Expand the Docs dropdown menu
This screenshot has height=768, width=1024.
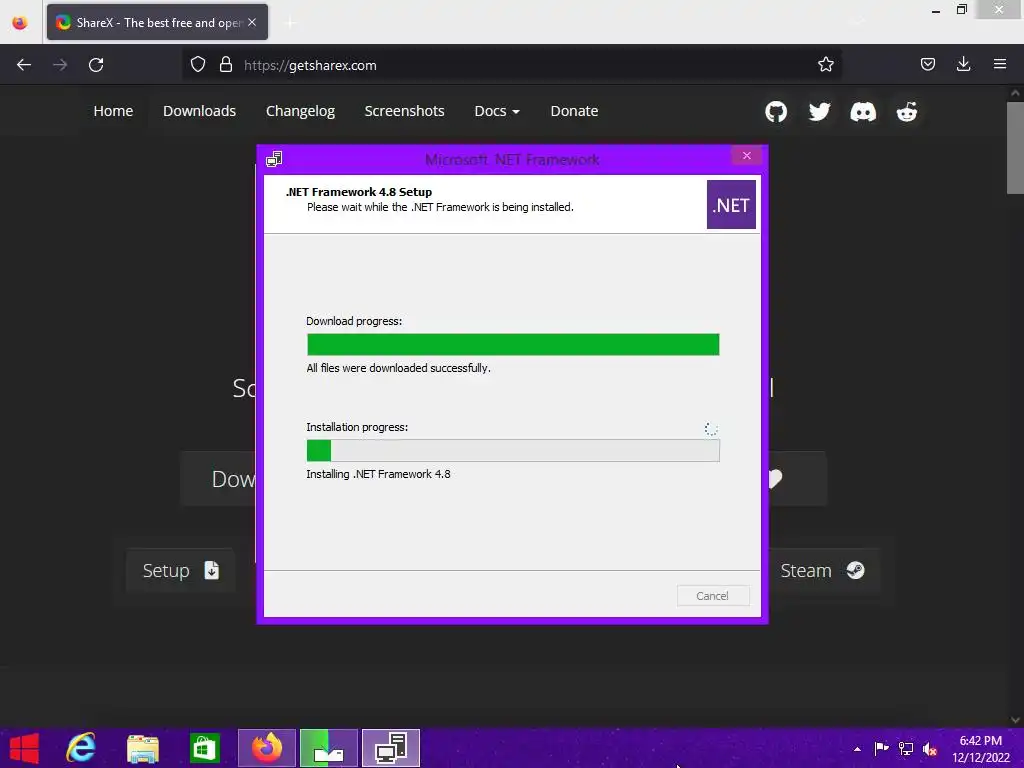497,111
